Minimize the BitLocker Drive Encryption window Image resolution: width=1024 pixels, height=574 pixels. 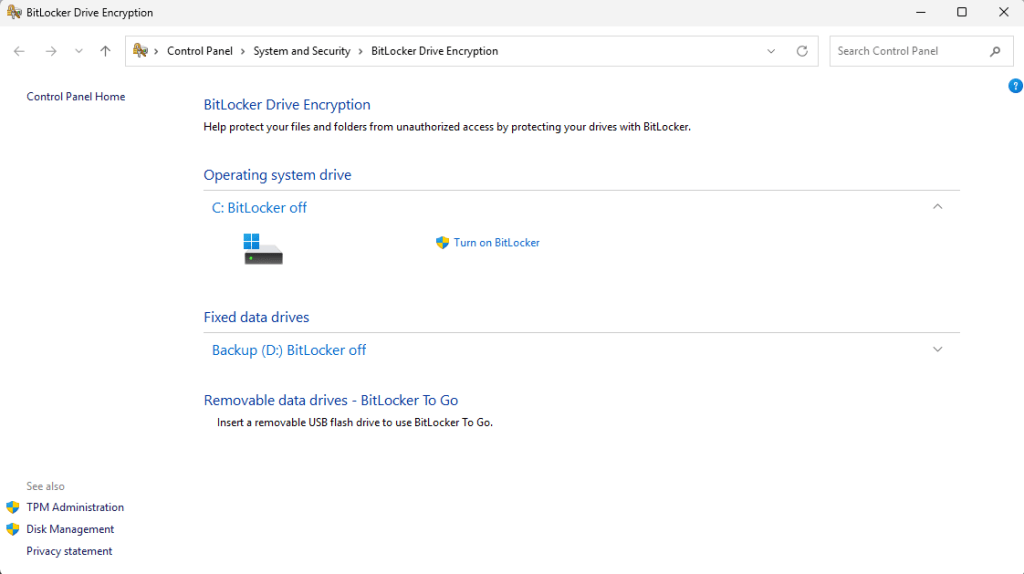pyautogui.click(x=921, y=12)
